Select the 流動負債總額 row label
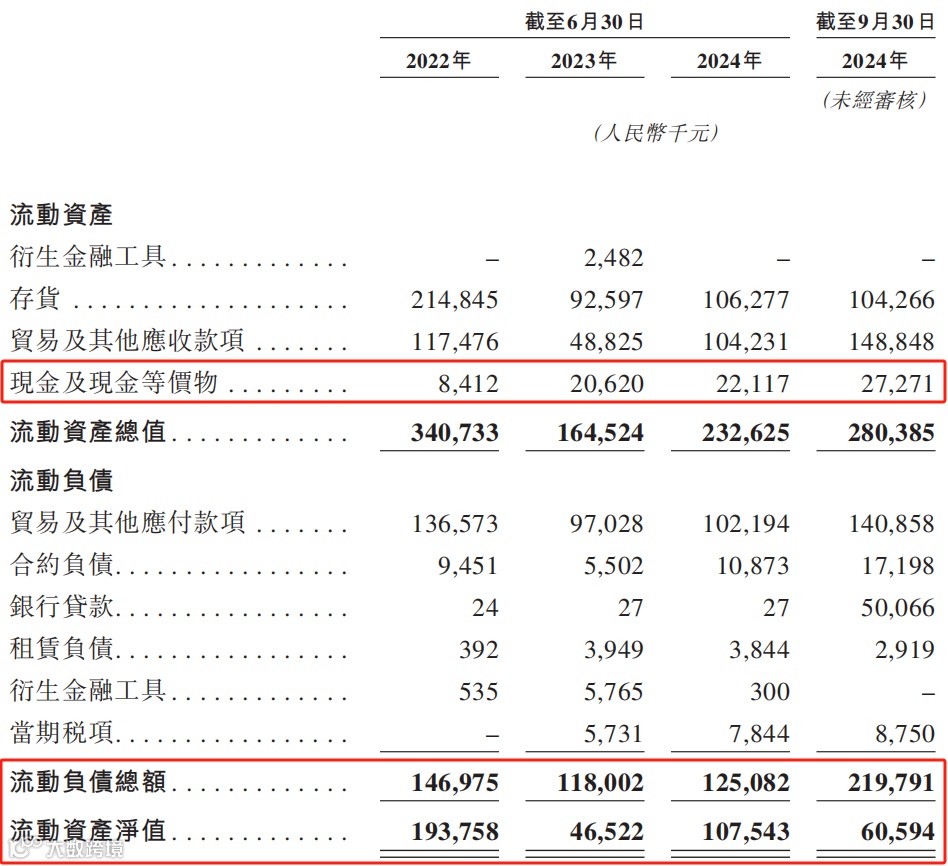Viewport: 948px width, 866px height. pyautogui.click(x=88, y=781)
